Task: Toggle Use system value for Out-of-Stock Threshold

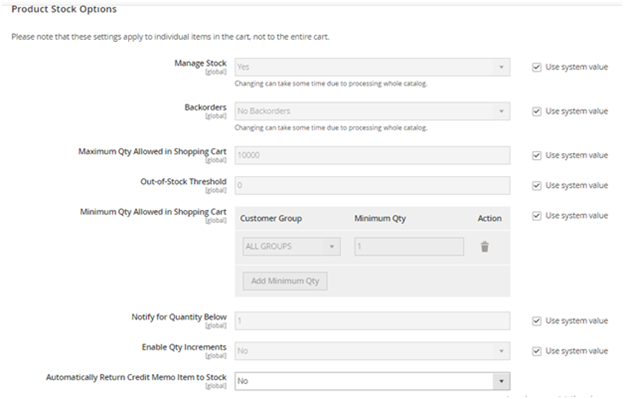Action: coord(536,186)
